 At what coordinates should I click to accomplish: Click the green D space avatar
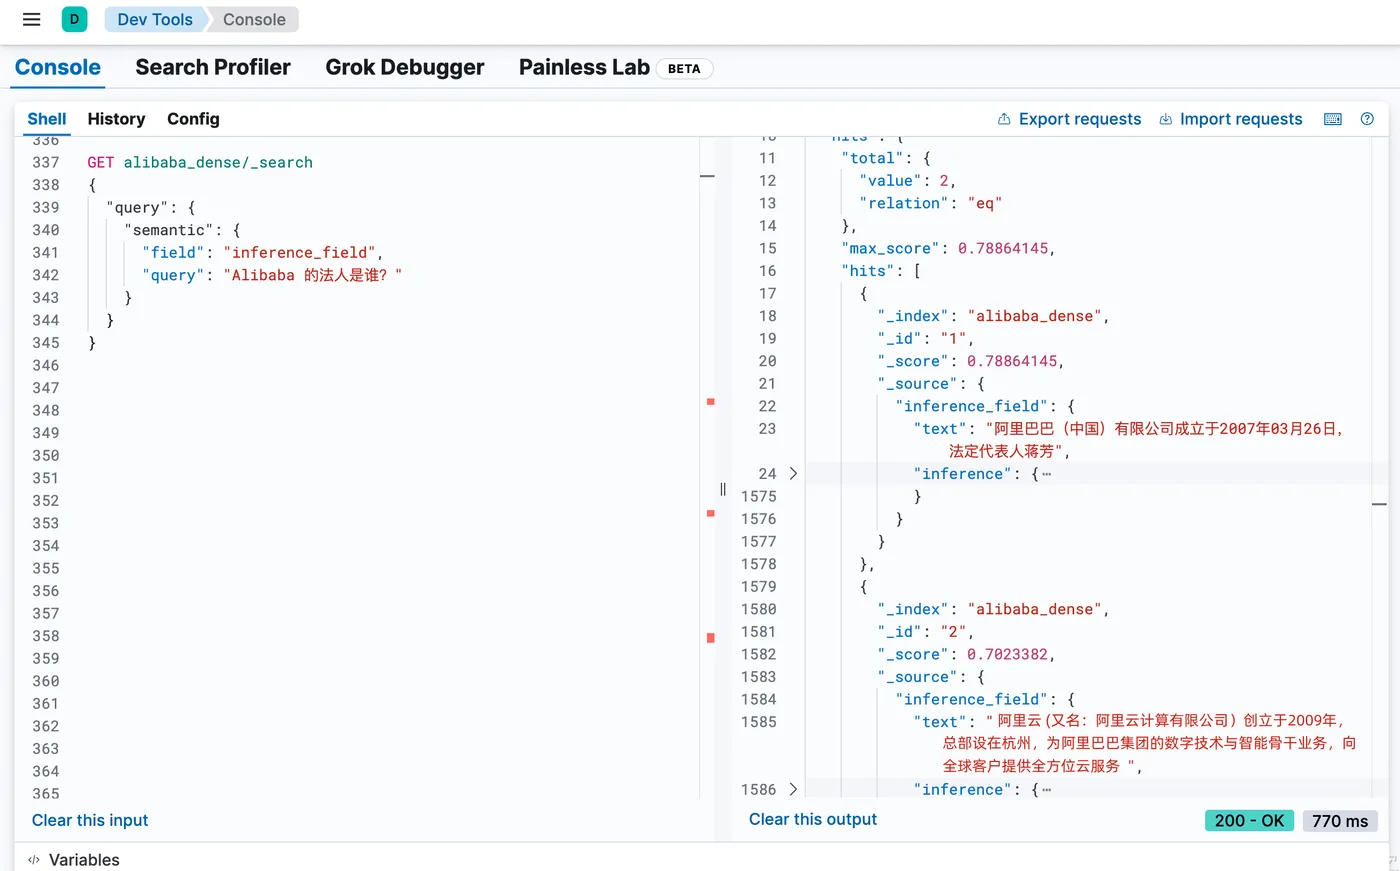click(x=74, y=19)
